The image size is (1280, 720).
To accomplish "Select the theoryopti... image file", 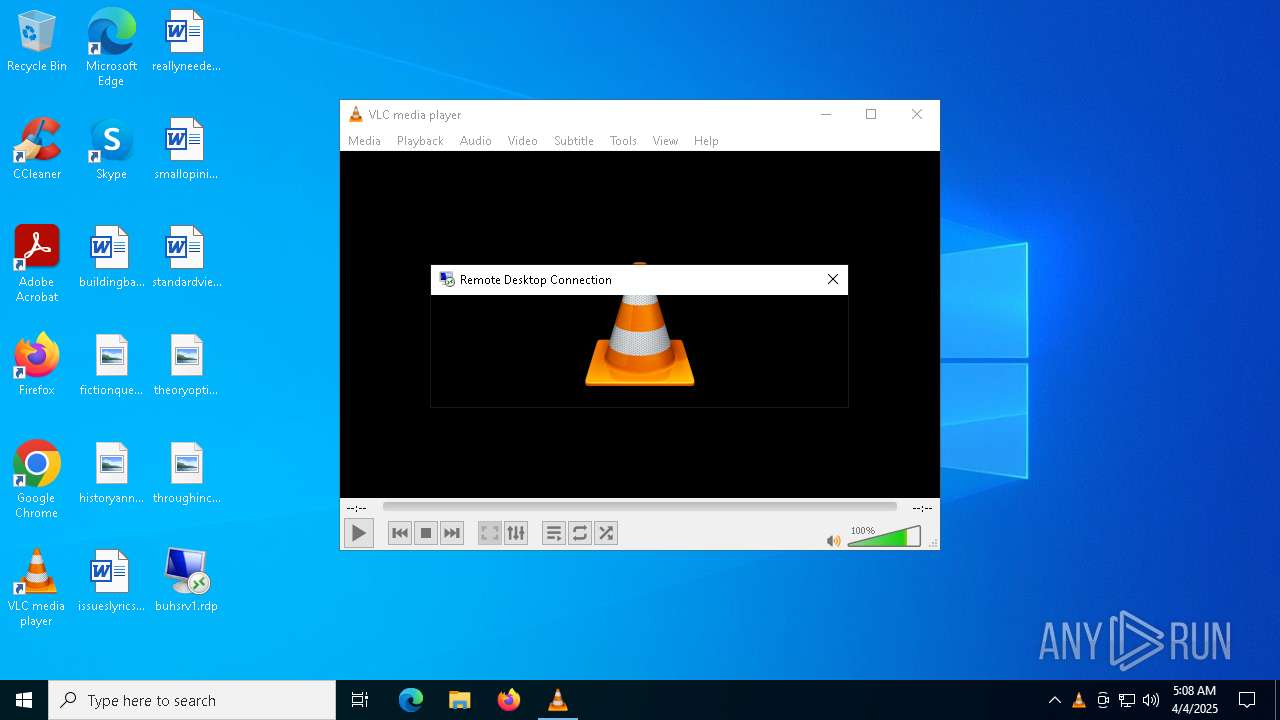I will tap(186, 366).
